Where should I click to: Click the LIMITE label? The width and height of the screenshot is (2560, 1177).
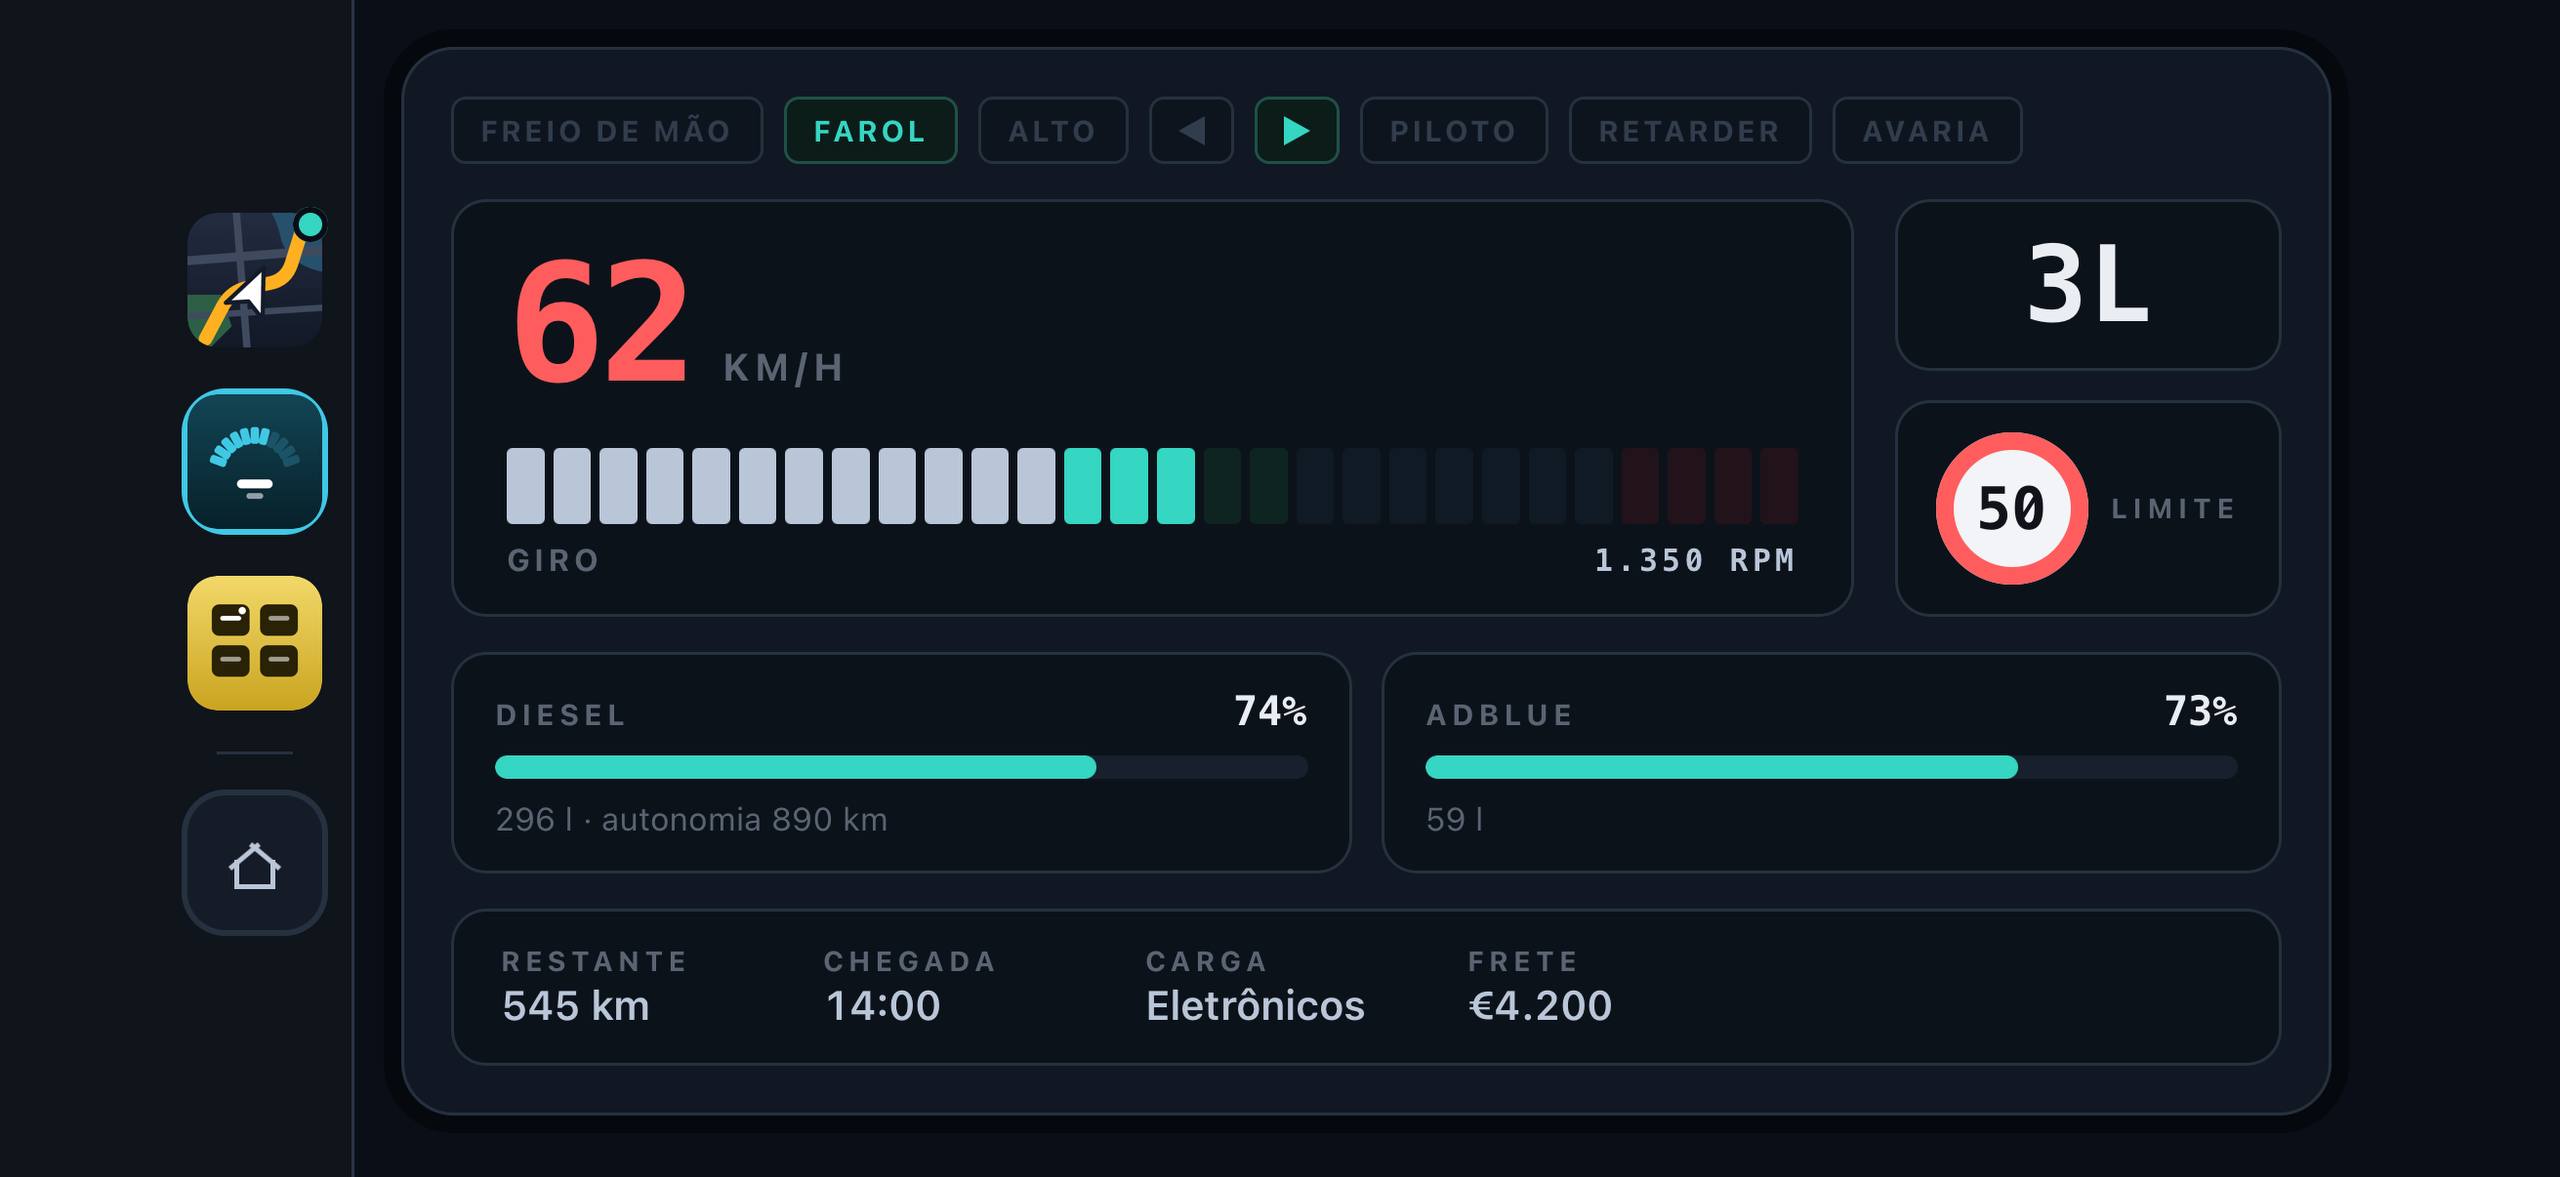tap(2173, 509)
